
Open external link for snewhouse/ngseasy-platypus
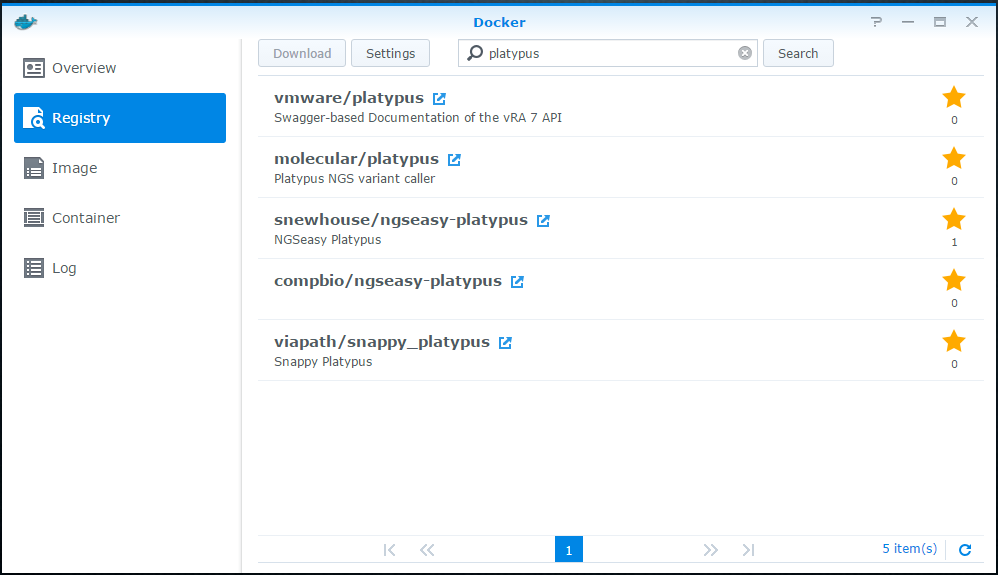point(543,221)
